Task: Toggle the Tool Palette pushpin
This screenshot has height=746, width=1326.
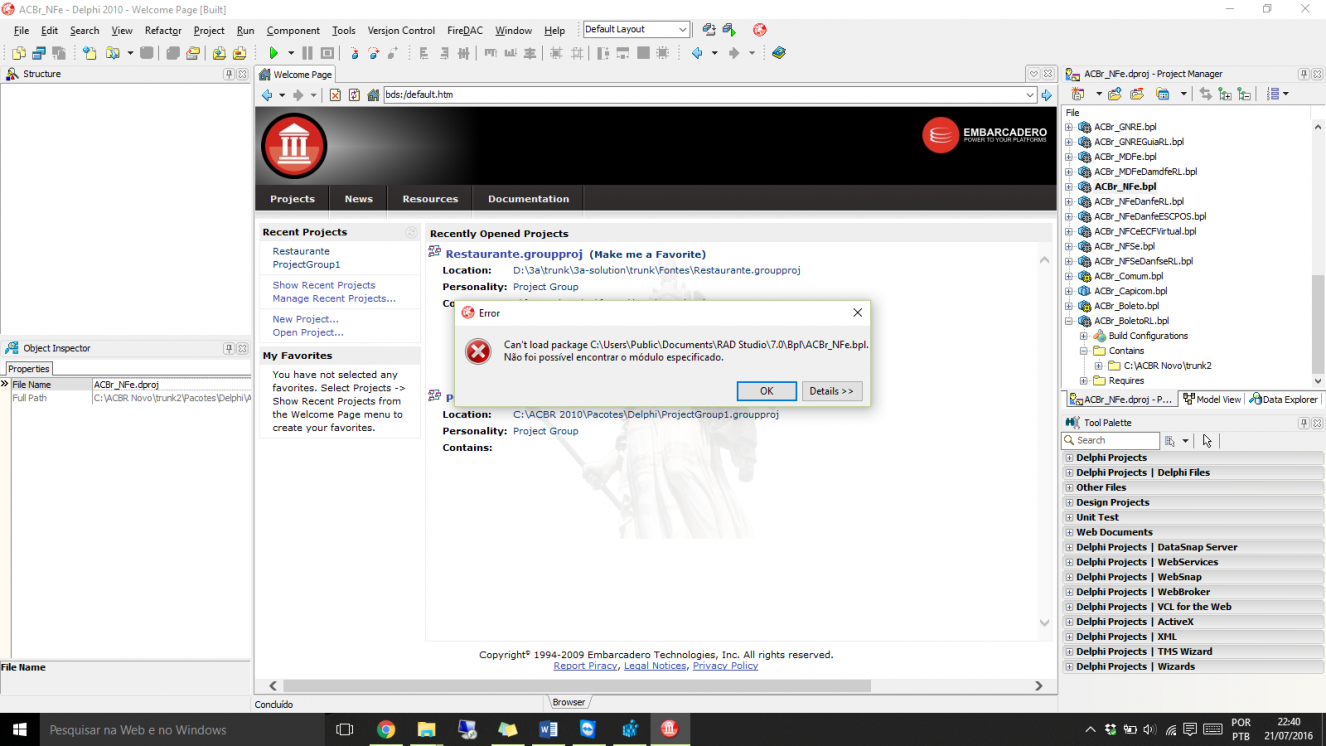Action: [1303, 423]
